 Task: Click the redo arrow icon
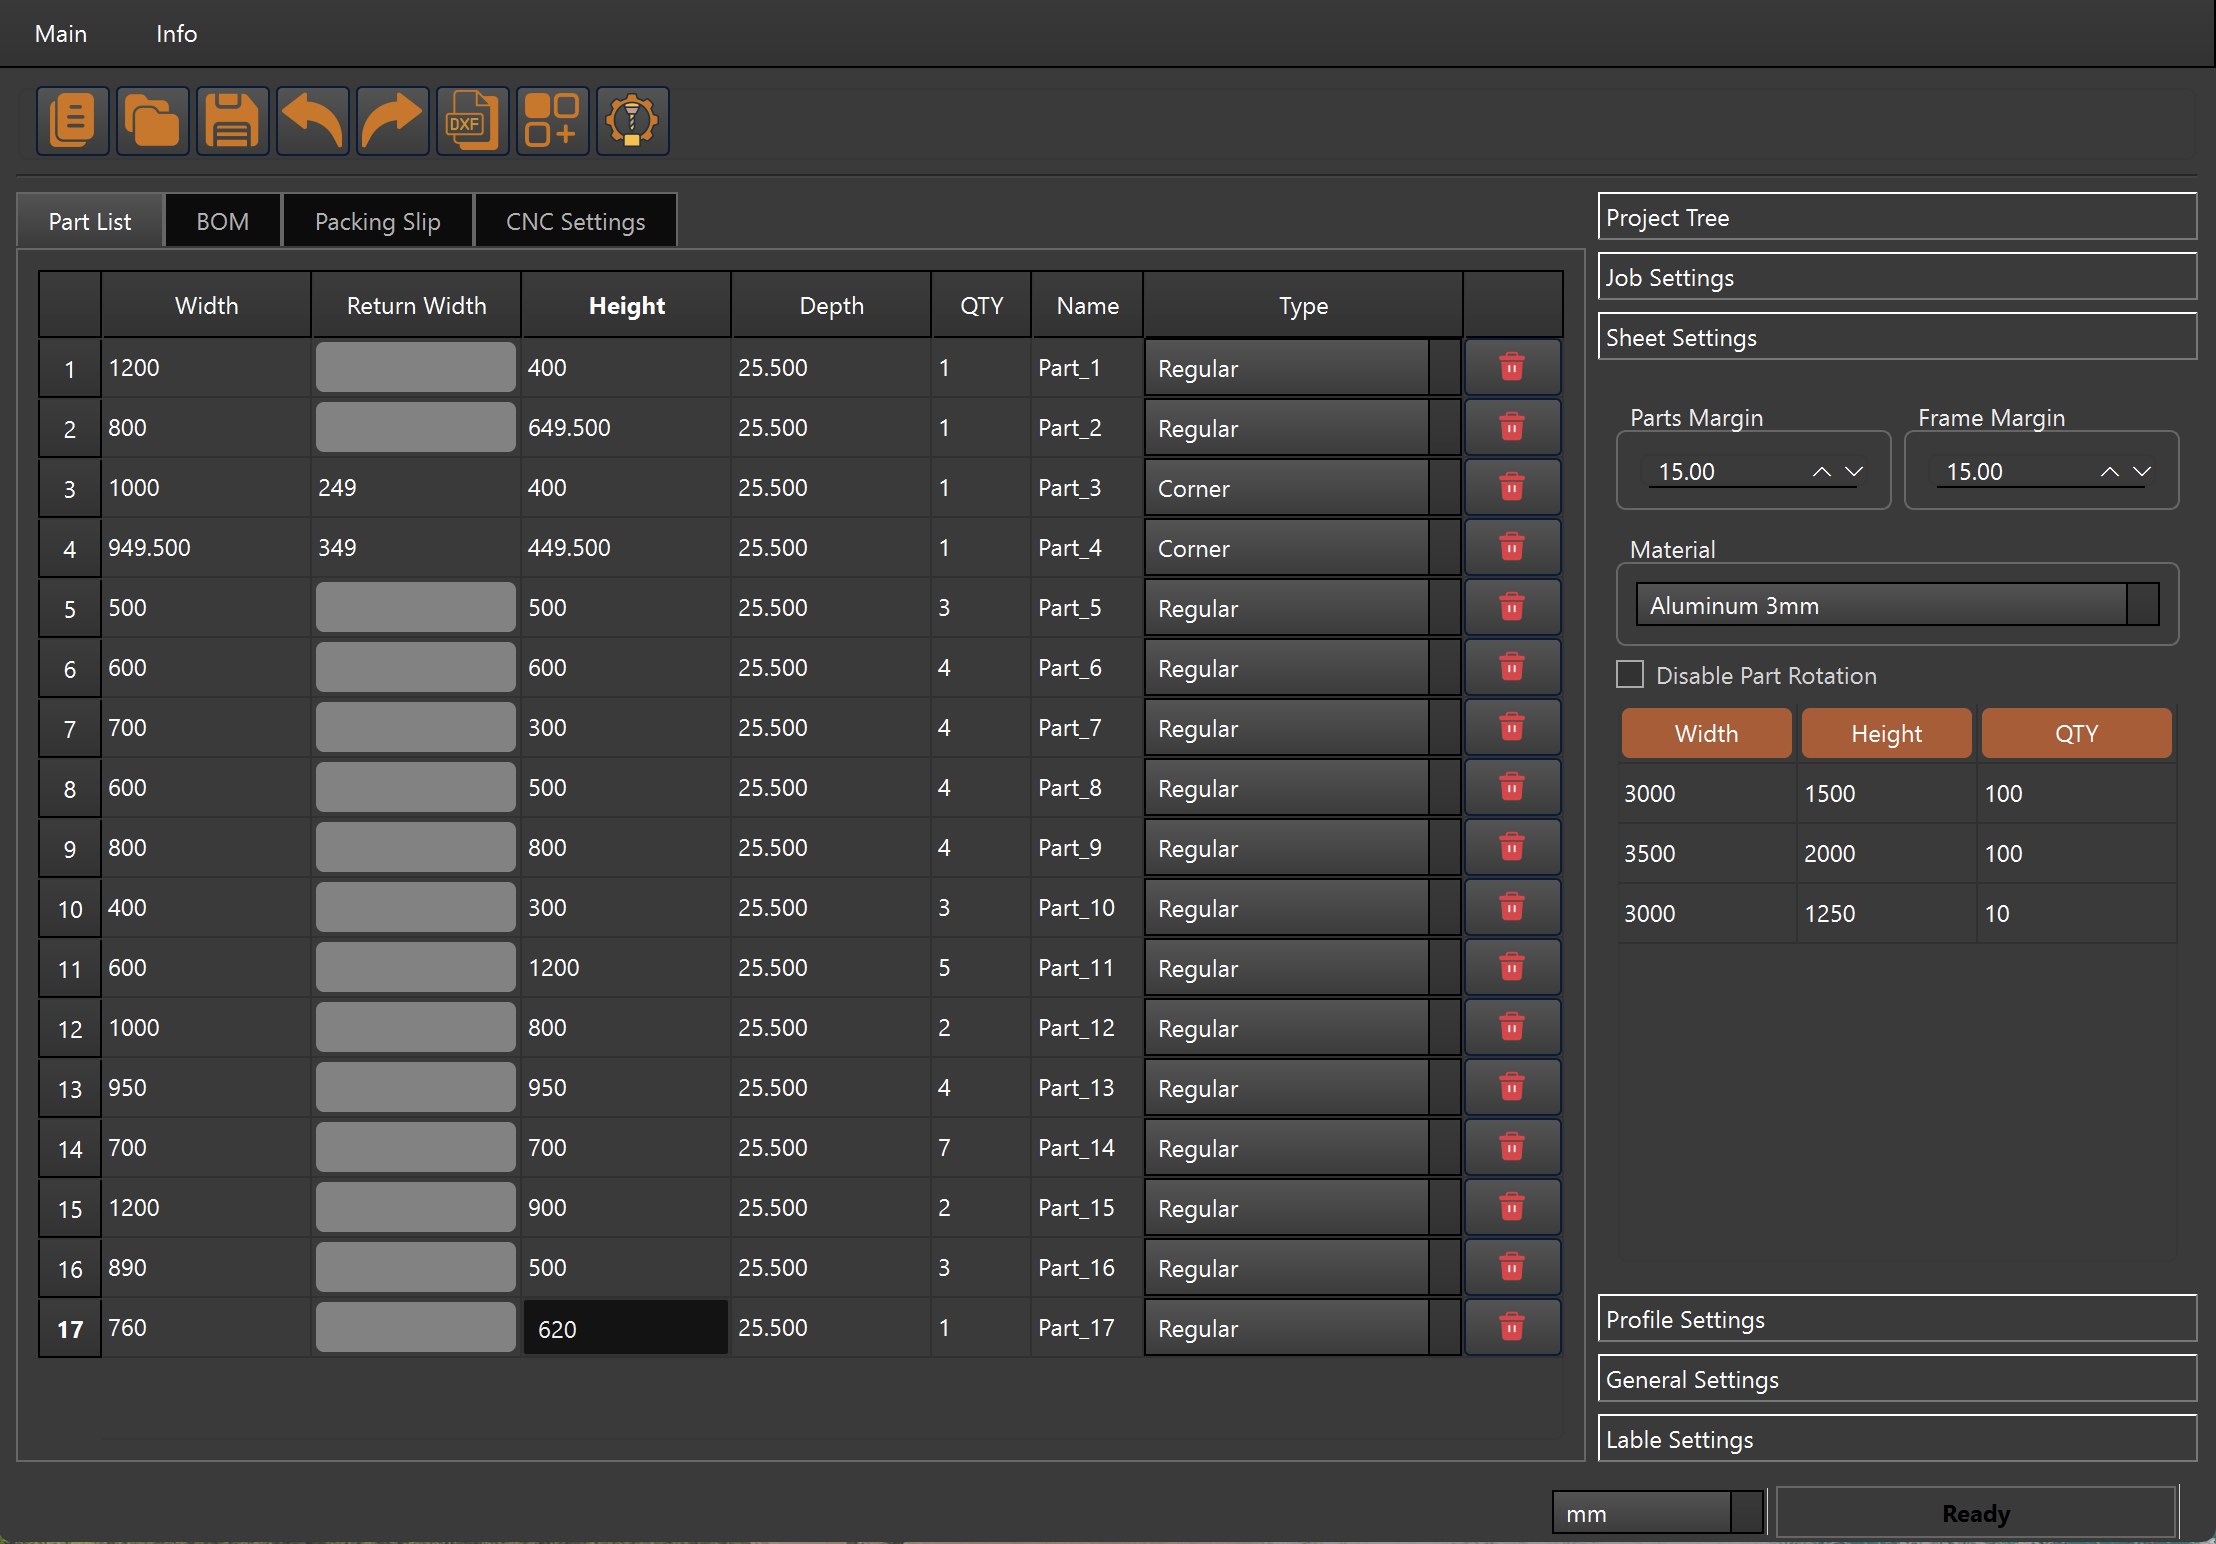[x=392, y=121]
